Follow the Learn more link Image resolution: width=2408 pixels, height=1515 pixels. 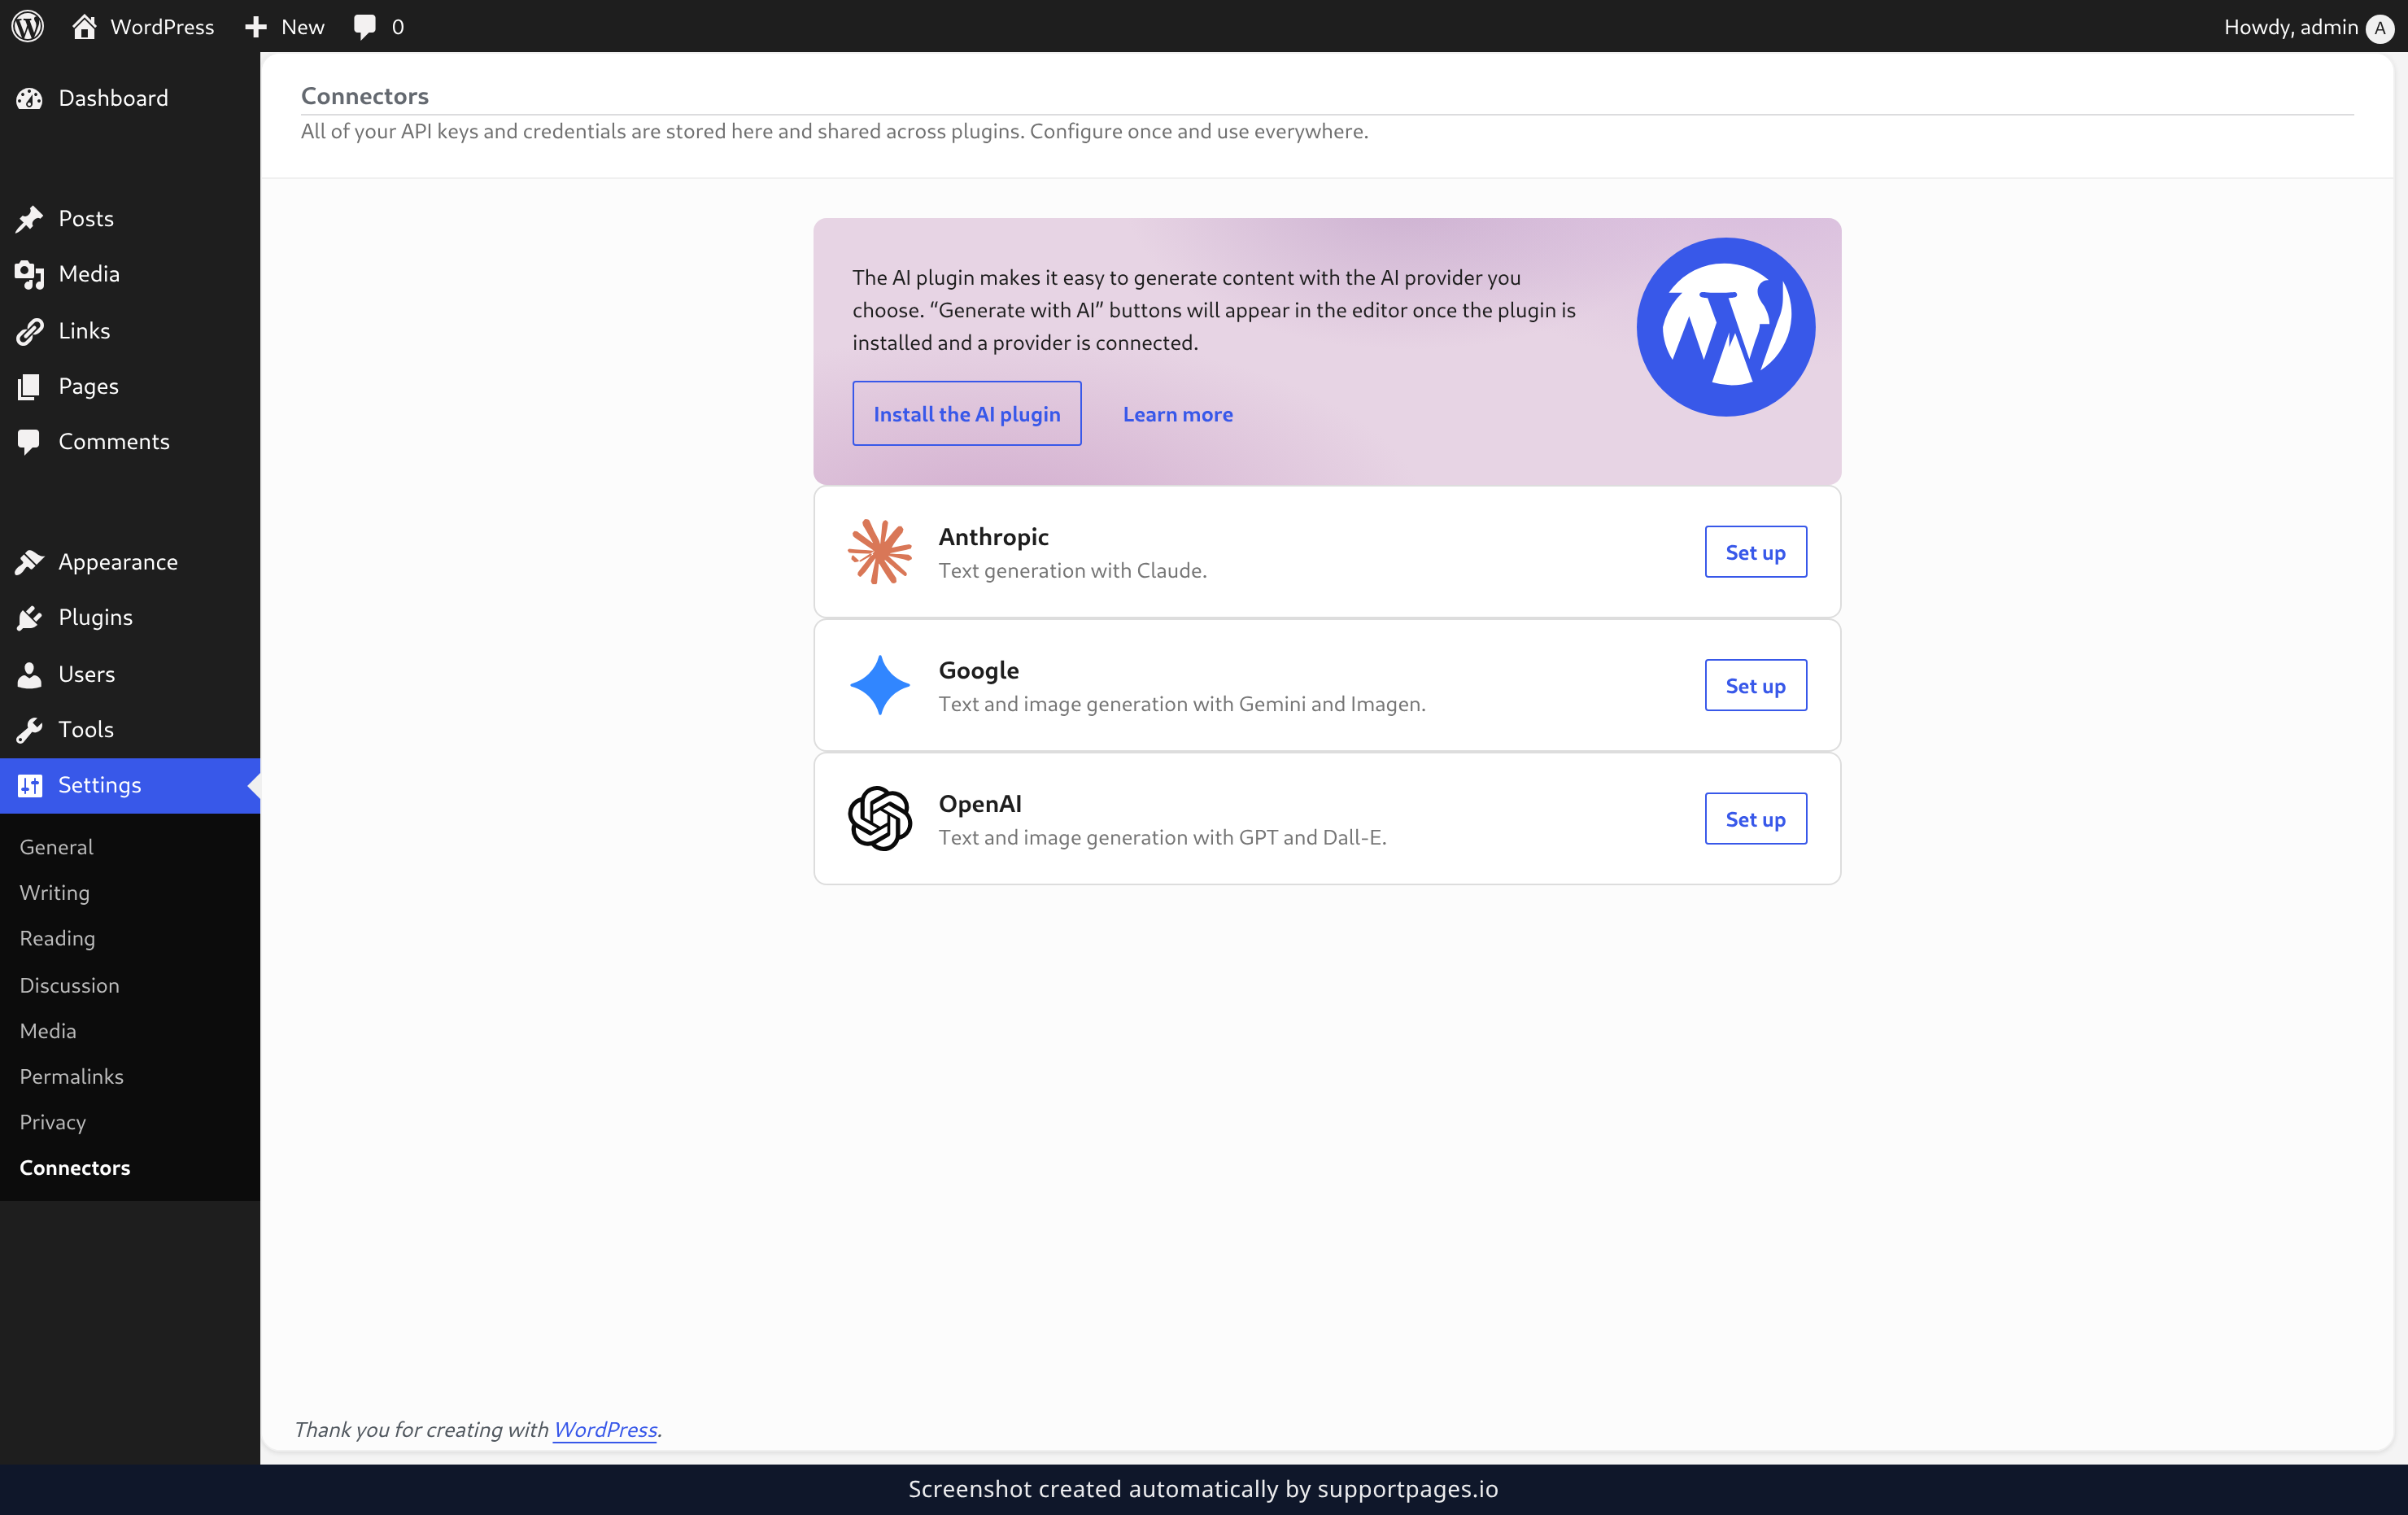tap(1177, 414)
